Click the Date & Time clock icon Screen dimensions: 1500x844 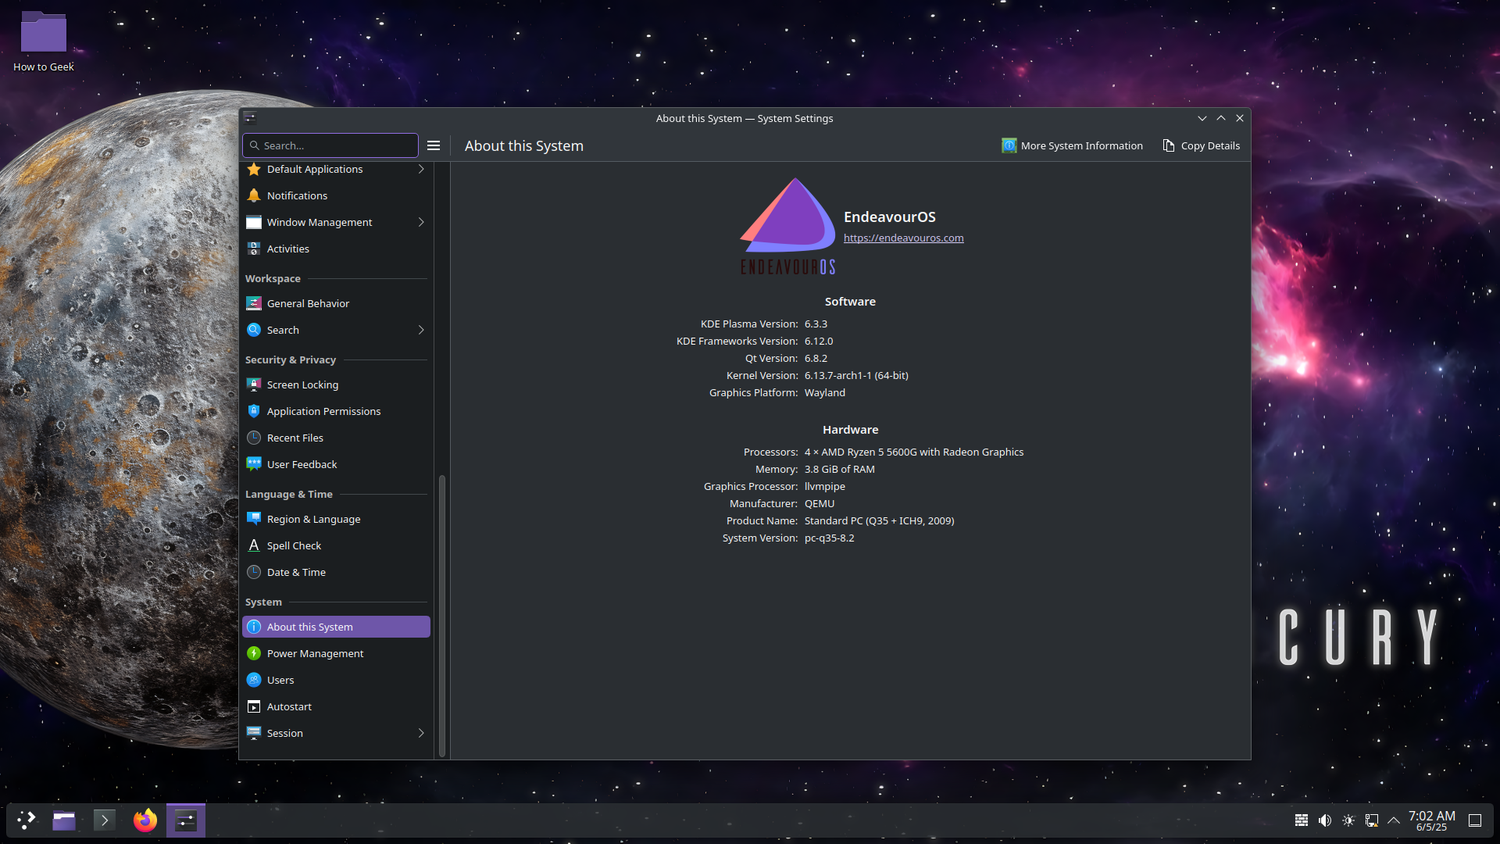(254, 572)
